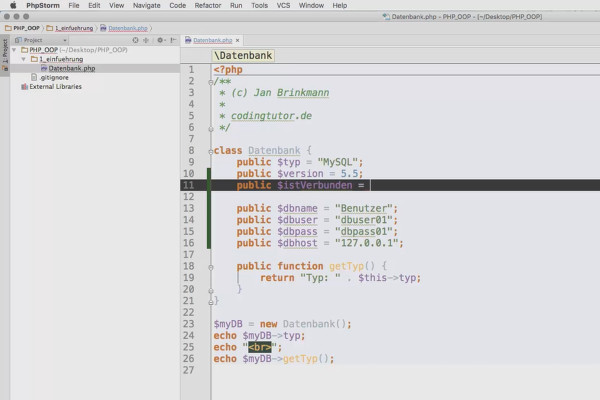600x400 pixels.
Task: Open the Tools menu
Action: click(x=259, y=5)
